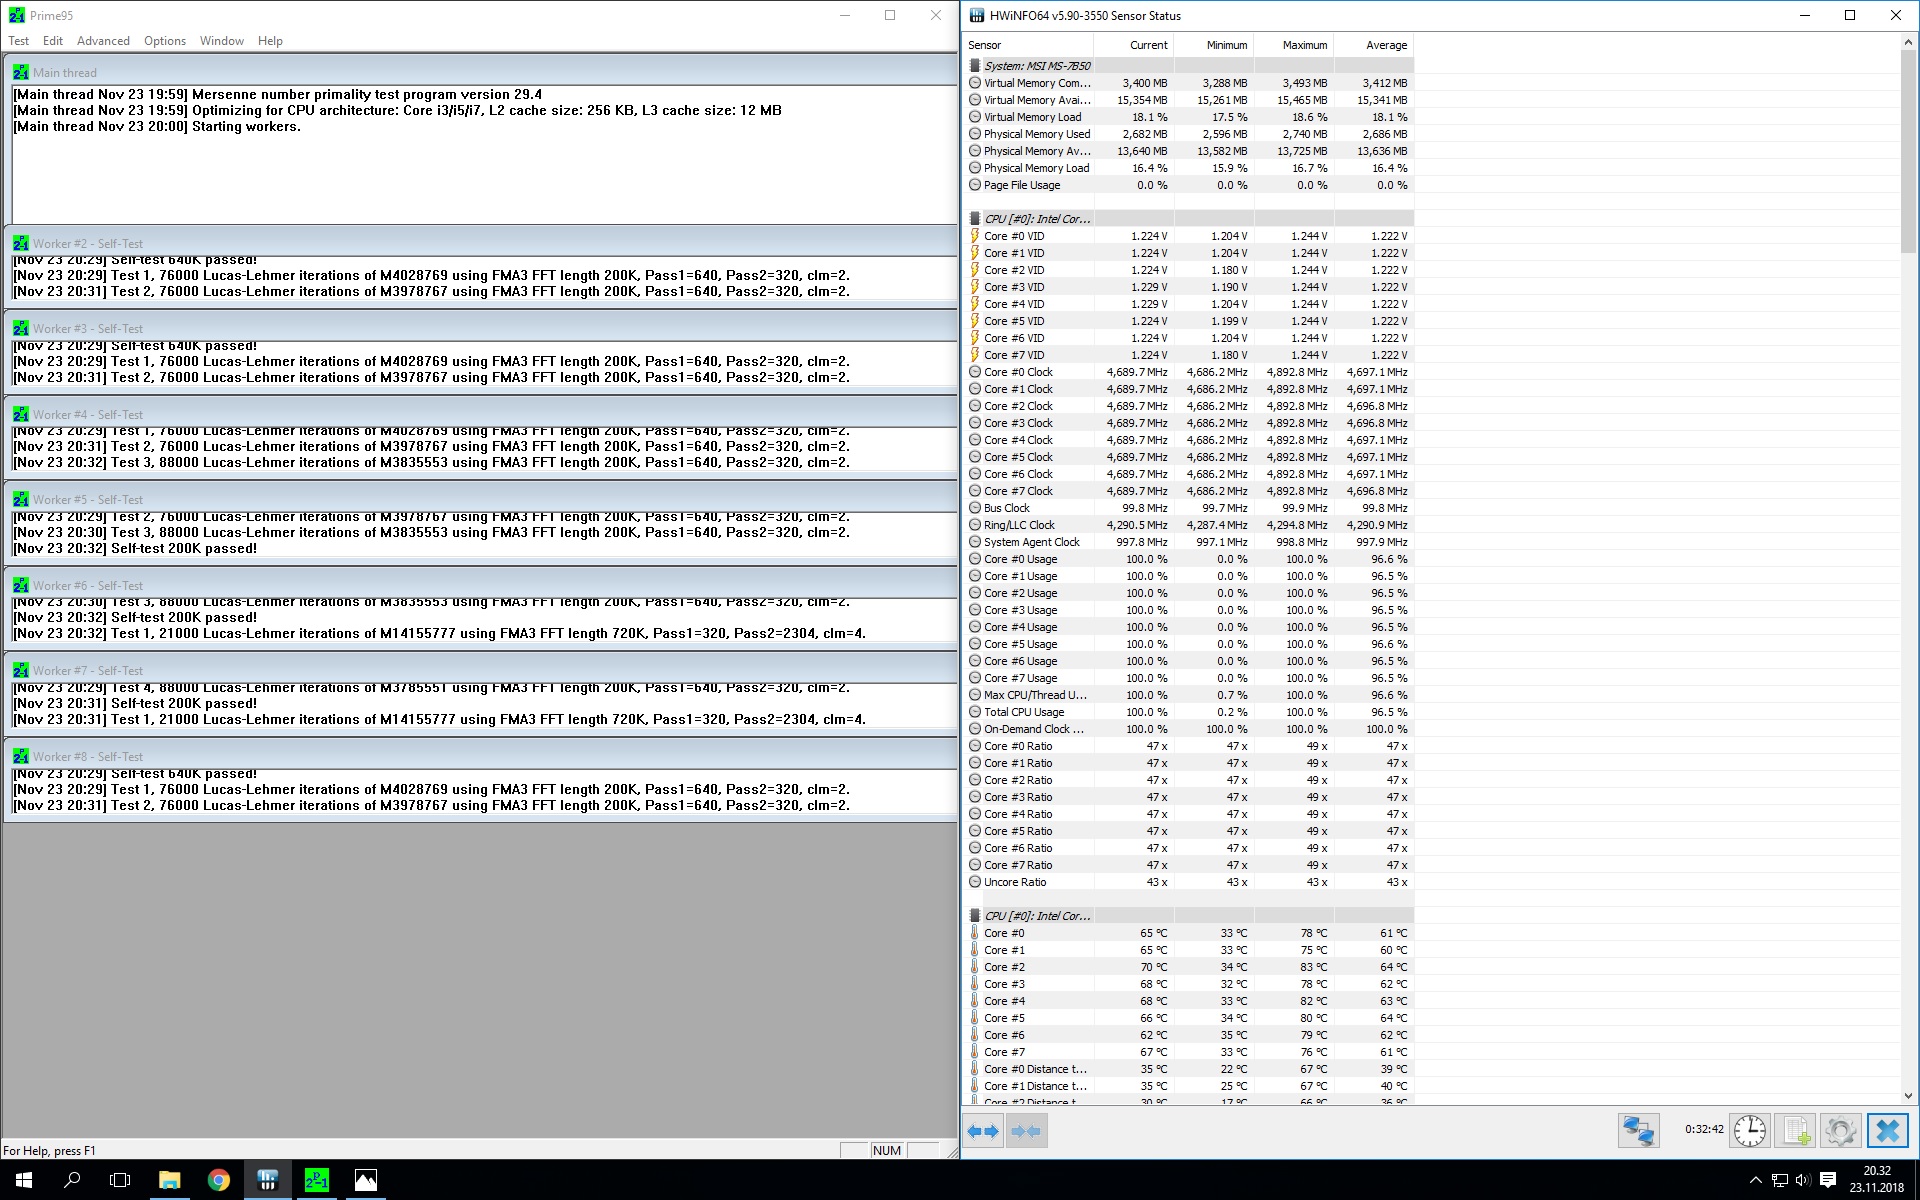This screenshot has width=1920, height=1200.
Task: Open HWiNFO sensor settings gear icon
Action: tap(1840, 1131)
